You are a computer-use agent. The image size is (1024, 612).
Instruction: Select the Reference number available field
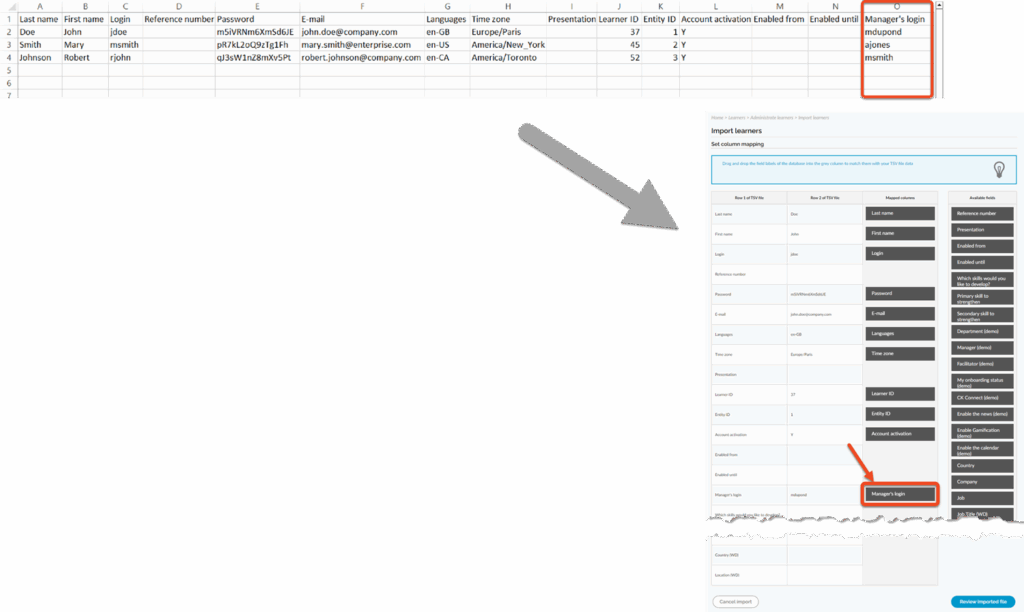point(984,213)
